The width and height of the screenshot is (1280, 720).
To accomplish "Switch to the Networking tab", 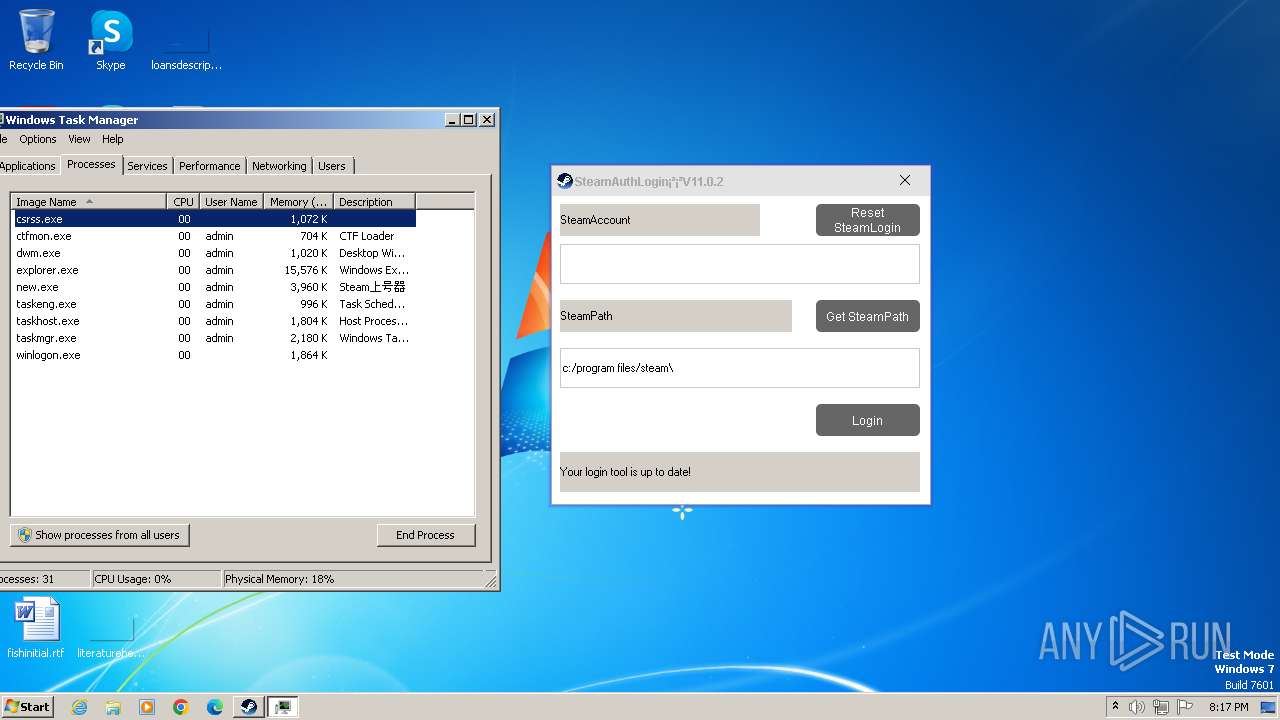I will 279,166.
